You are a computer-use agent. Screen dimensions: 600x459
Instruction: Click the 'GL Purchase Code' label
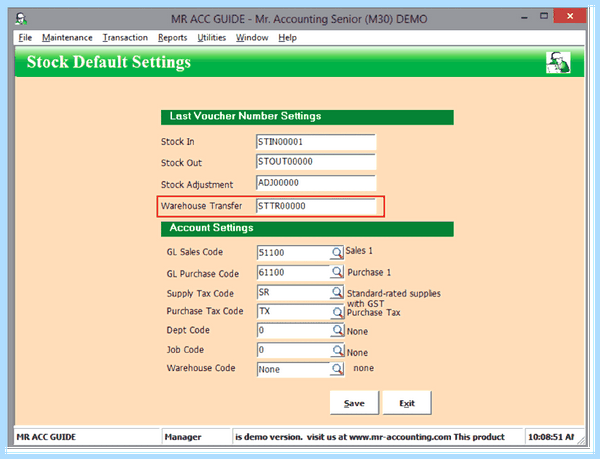point(202,274)
